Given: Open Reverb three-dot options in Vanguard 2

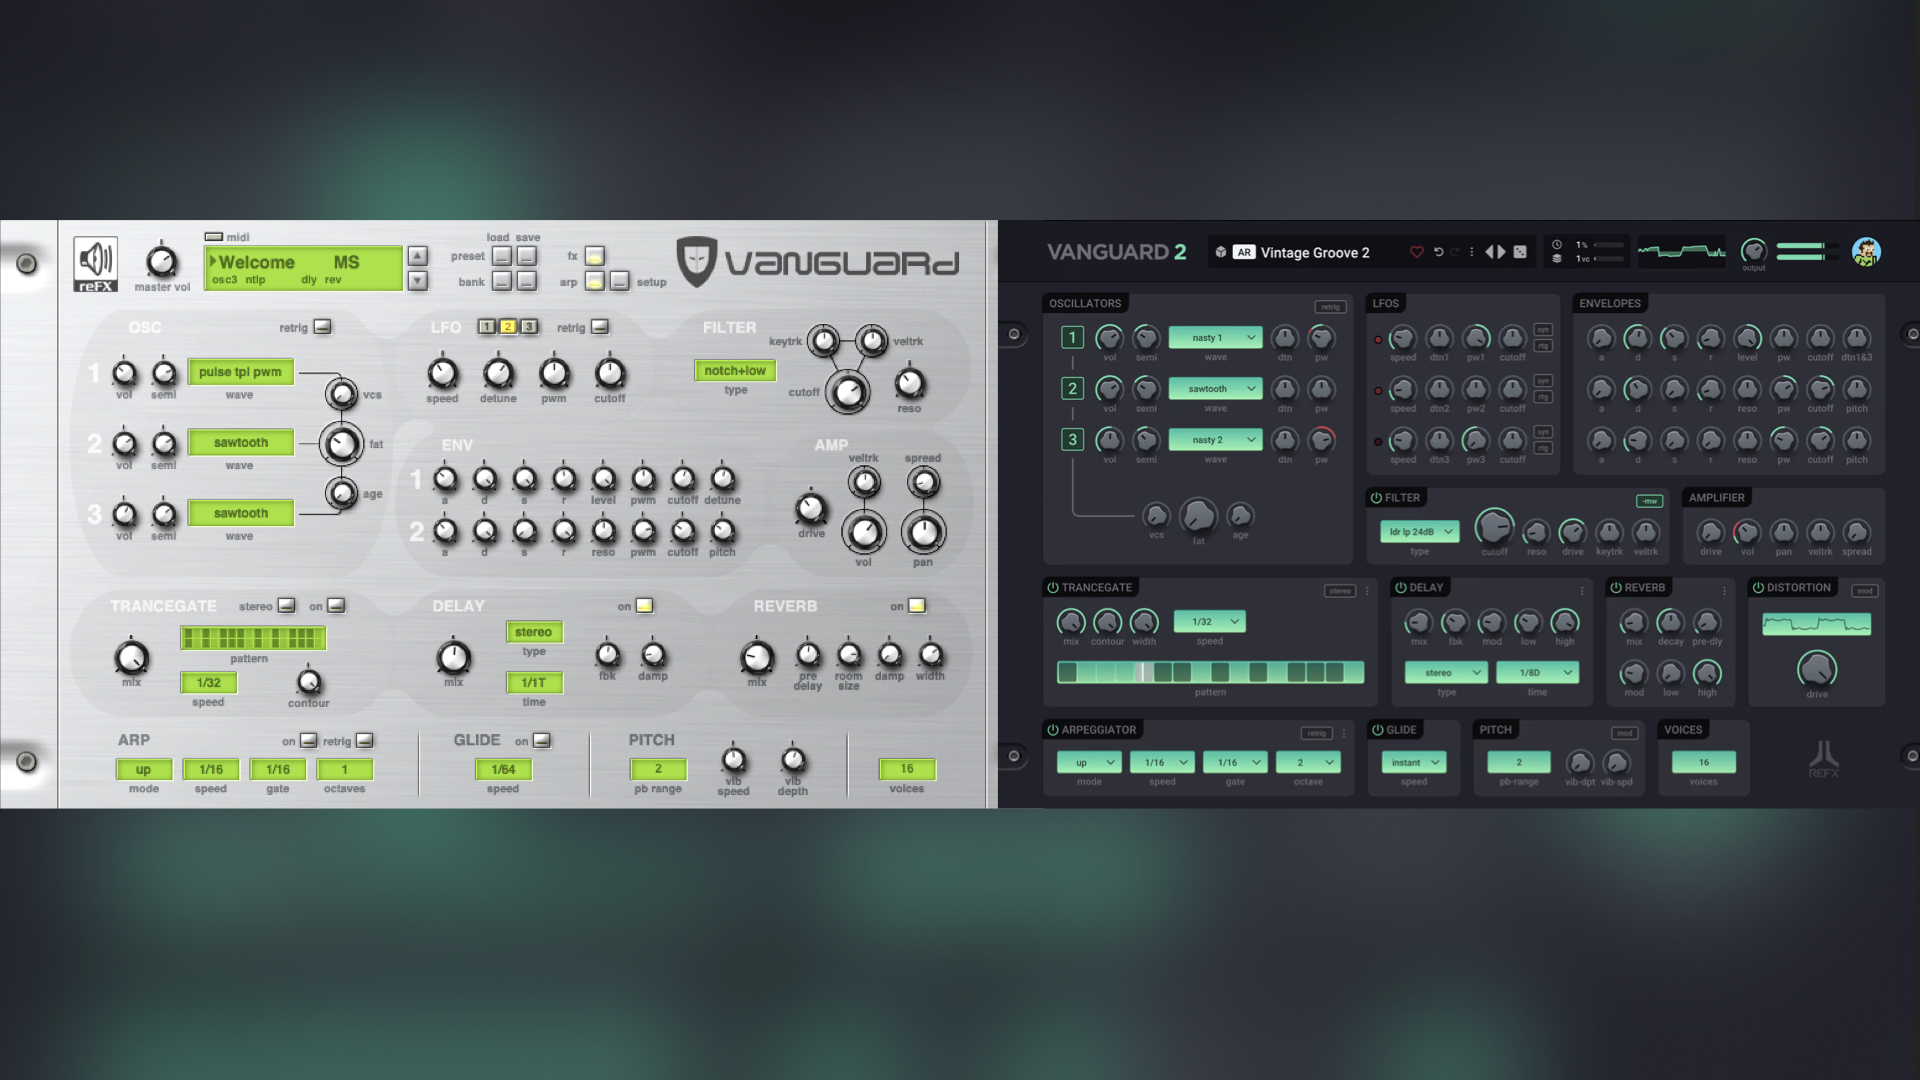Looking at the screenshot, I should (x=1724, y=591).
